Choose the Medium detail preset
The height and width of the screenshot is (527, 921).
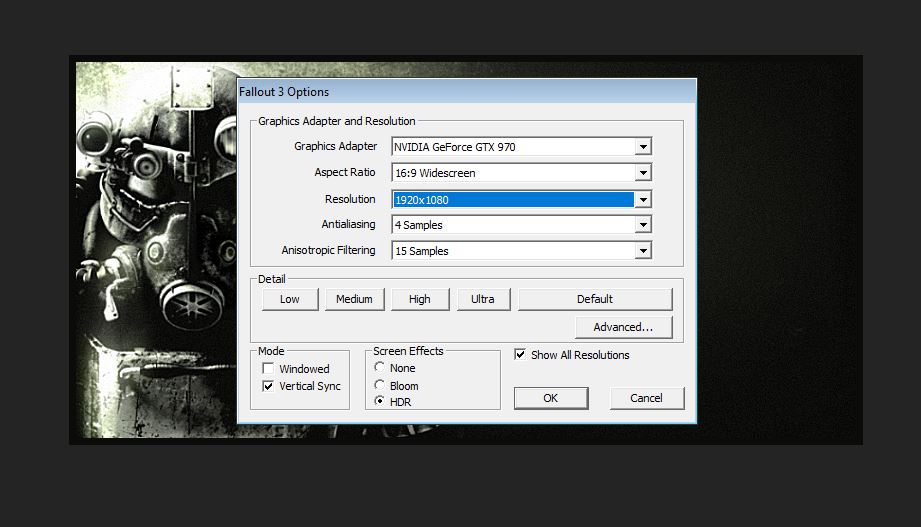(355, 299)
